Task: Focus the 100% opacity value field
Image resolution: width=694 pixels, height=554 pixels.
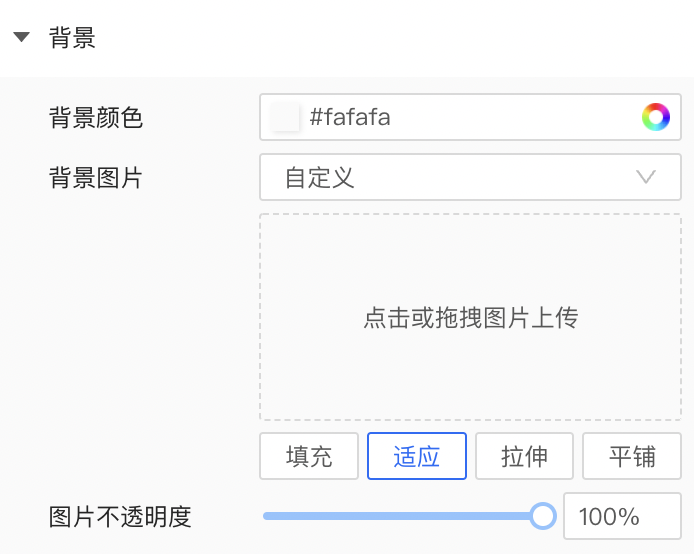Action: 622,516
